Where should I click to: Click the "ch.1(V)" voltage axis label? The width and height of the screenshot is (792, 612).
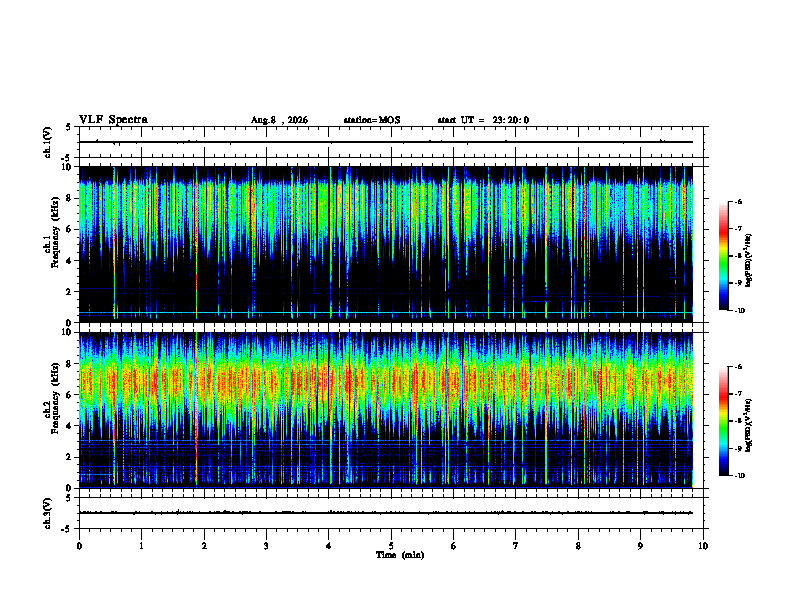point(48,142)
